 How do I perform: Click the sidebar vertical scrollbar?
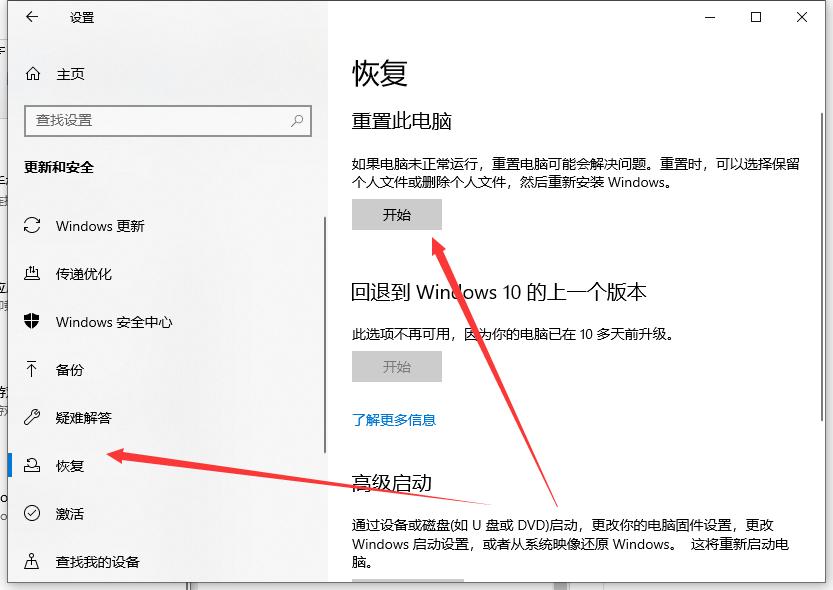click(x=325, y=335)
